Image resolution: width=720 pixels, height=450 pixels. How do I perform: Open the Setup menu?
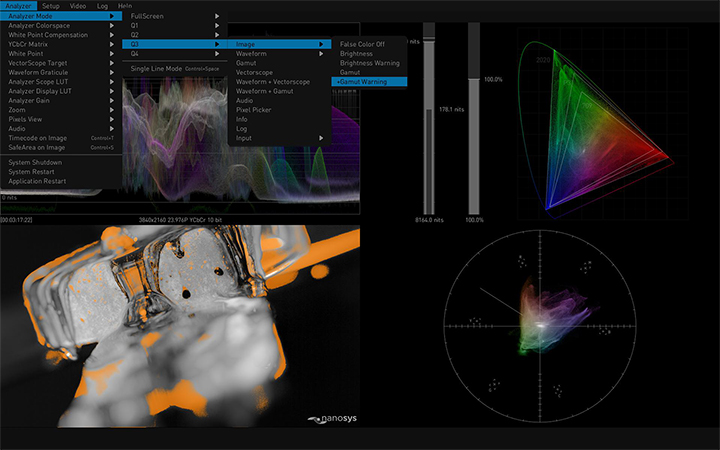(x=50, y=6)
